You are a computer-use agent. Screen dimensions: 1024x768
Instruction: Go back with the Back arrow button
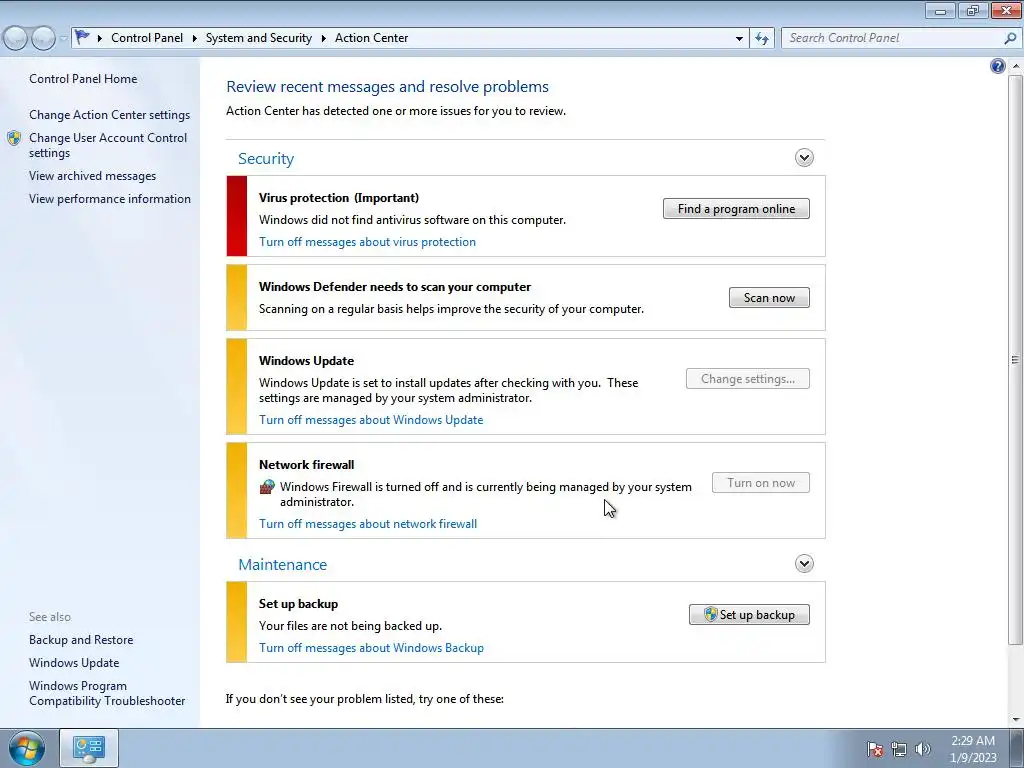[15, 38]
